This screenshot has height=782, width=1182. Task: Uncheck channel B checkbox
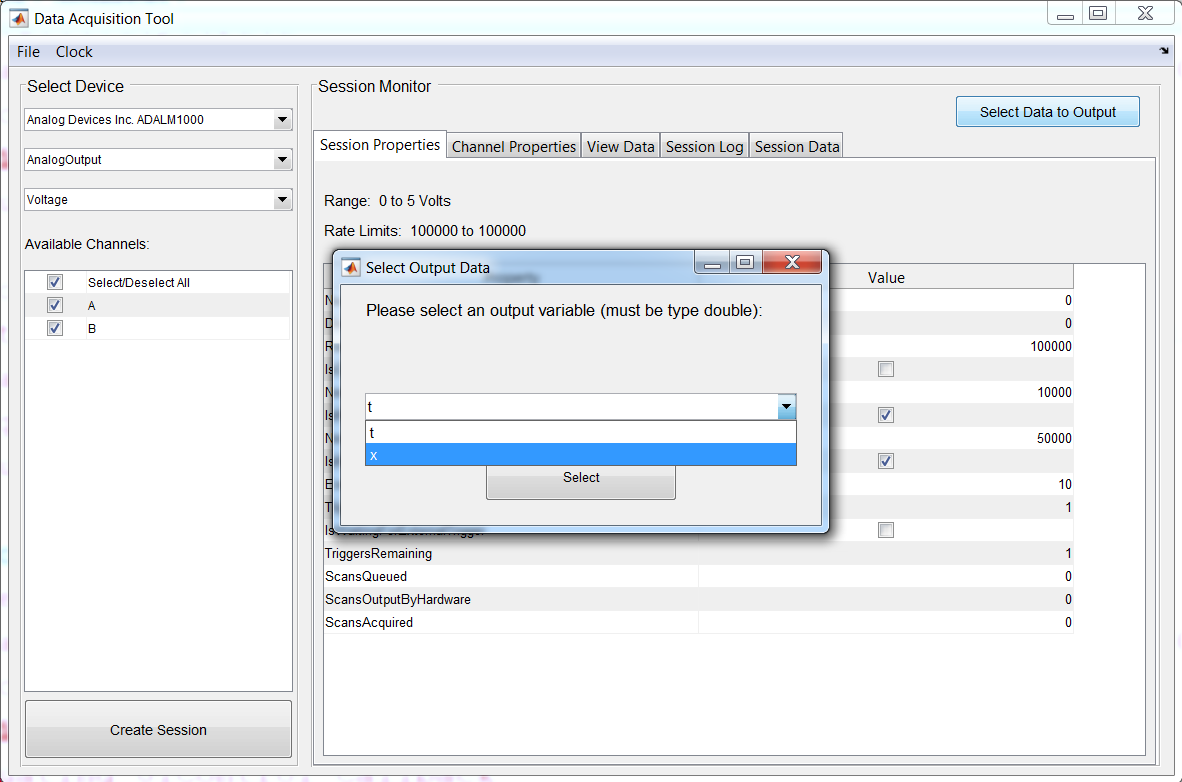55,328
